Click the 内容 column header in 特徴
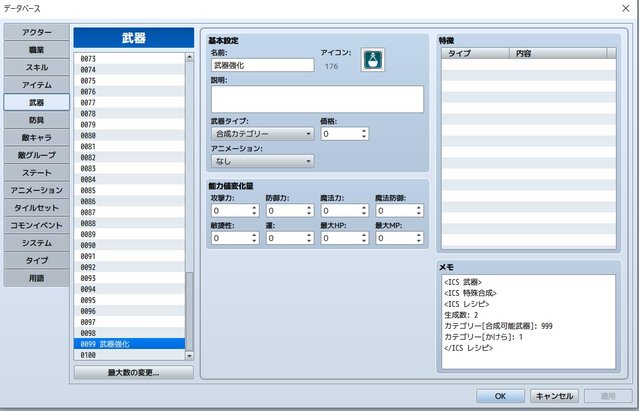Screen dimensions: 639x411 click(558, 53)
